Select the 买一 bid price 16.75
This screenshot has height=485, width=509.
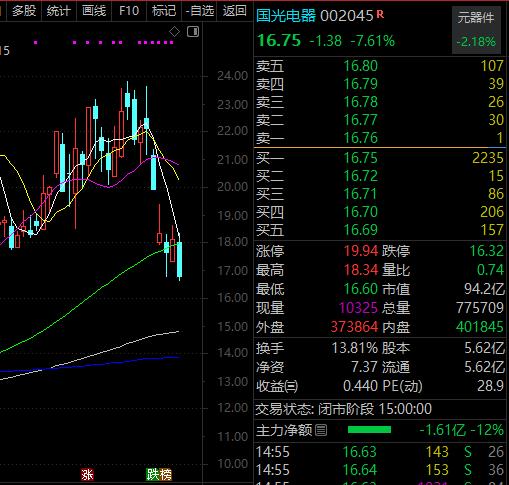point(361,158)
